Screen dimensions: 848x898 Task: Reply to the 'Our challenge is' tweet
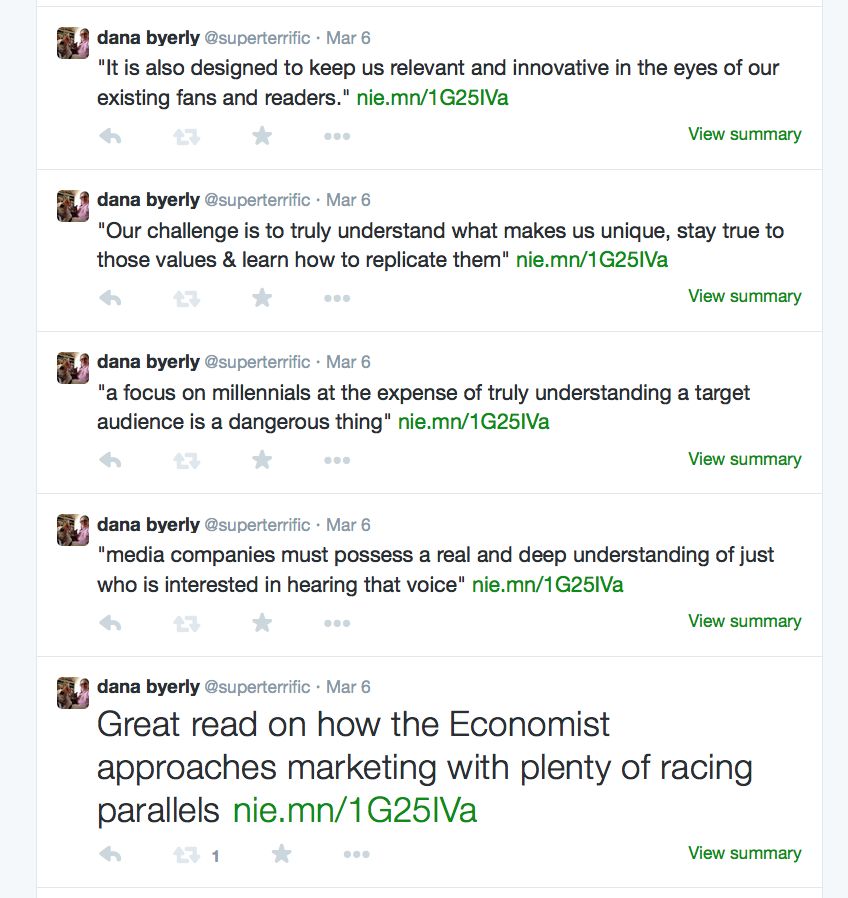pyautogui.click(x=111, y=298)
